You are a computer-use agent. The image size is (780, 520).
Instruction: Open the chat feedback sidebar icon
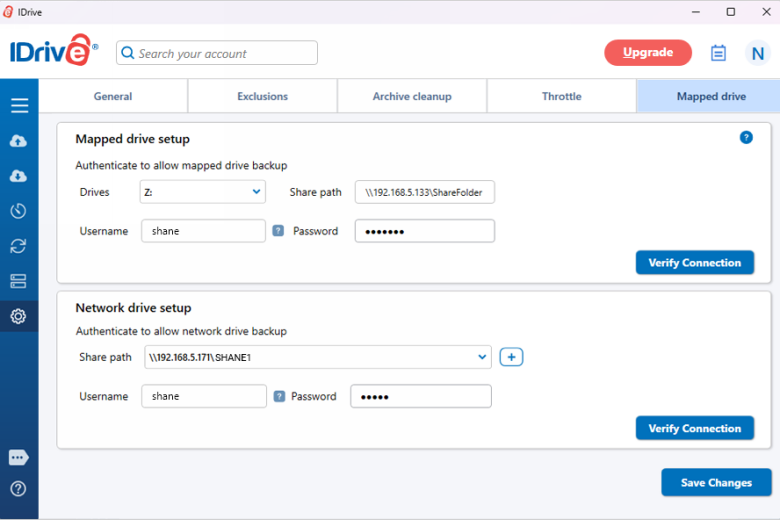click(x=18, y=457)
